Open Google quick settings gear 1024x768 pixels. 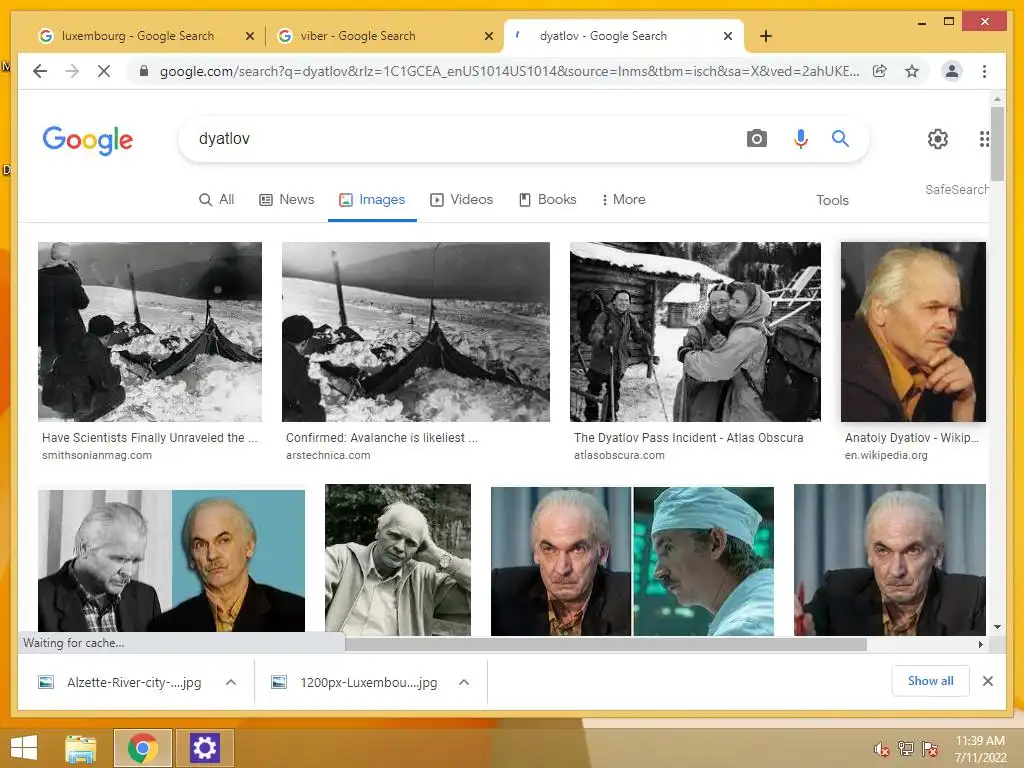938,138
